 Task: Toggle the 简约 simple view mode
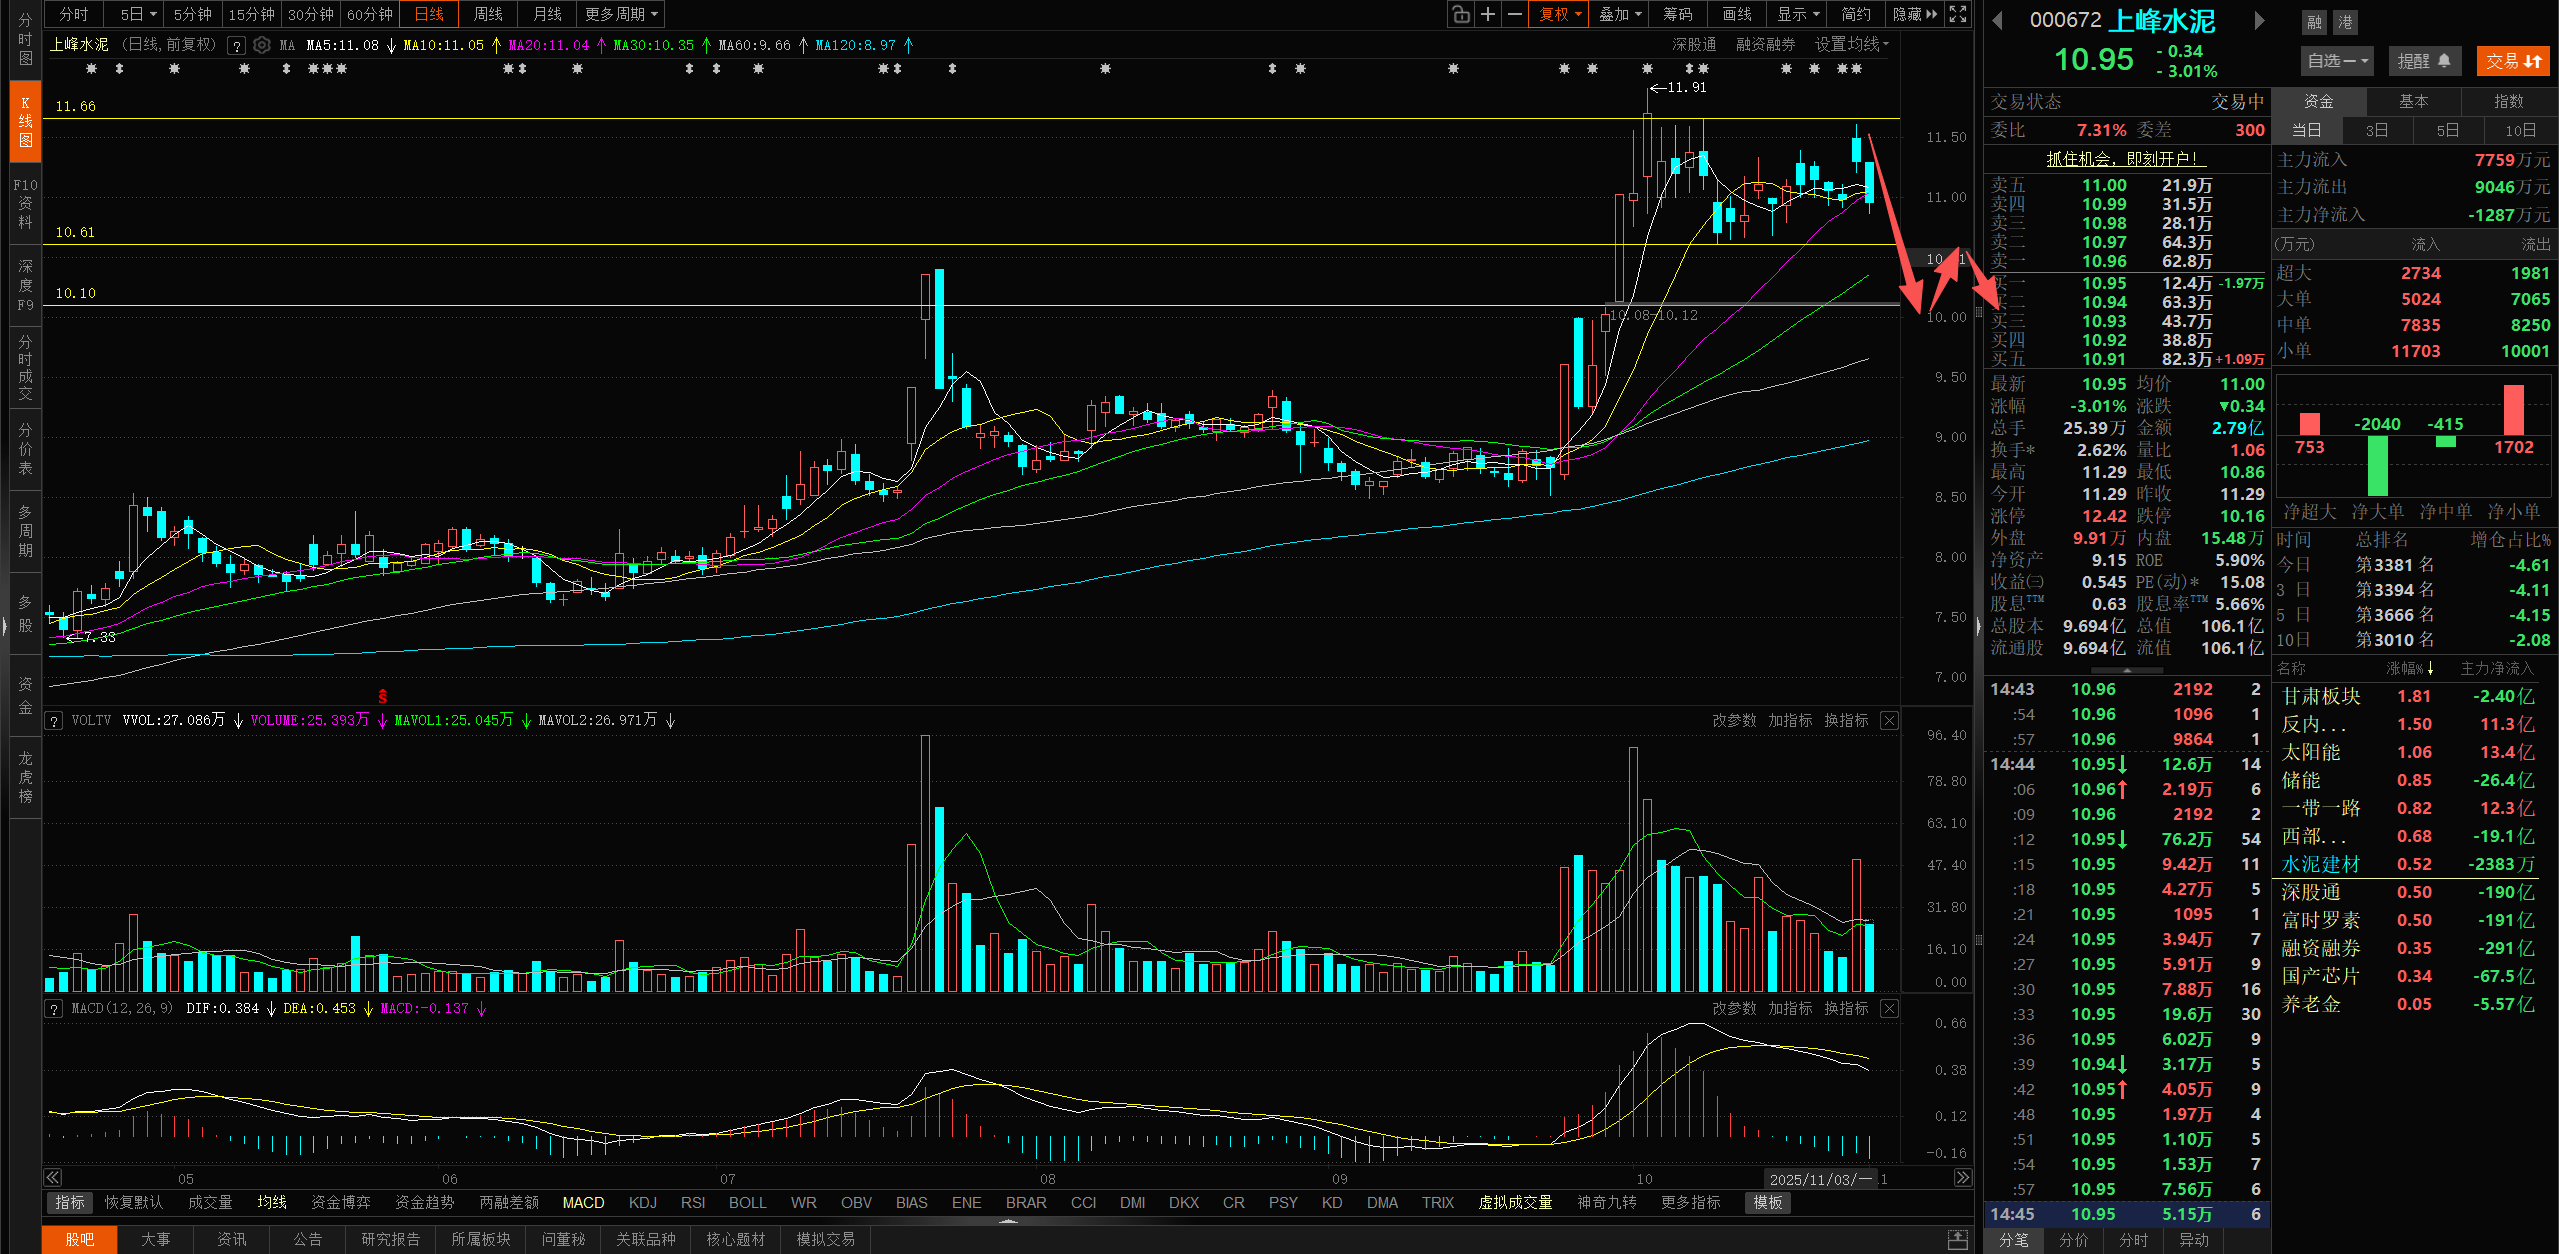click(x=1856, y=14)
